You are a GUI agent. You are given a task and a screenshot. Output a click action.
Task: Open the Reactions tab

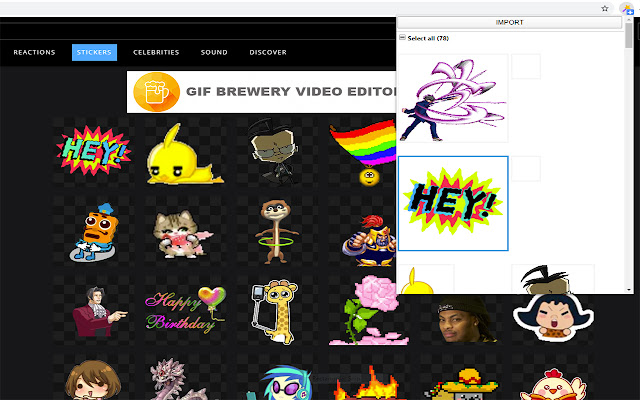pos(34,52)
